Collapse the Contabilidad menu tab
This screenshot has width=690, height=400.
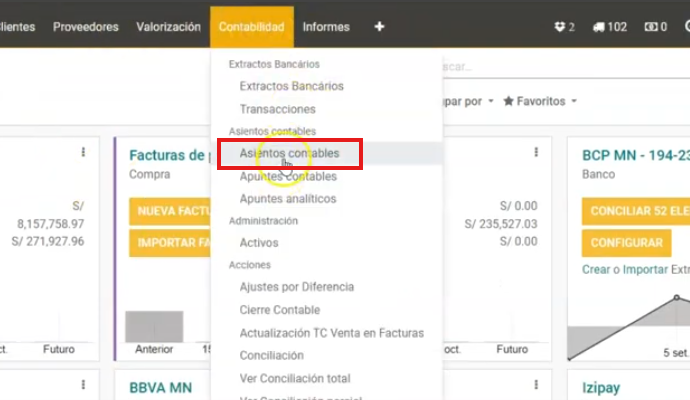[252, 27]
